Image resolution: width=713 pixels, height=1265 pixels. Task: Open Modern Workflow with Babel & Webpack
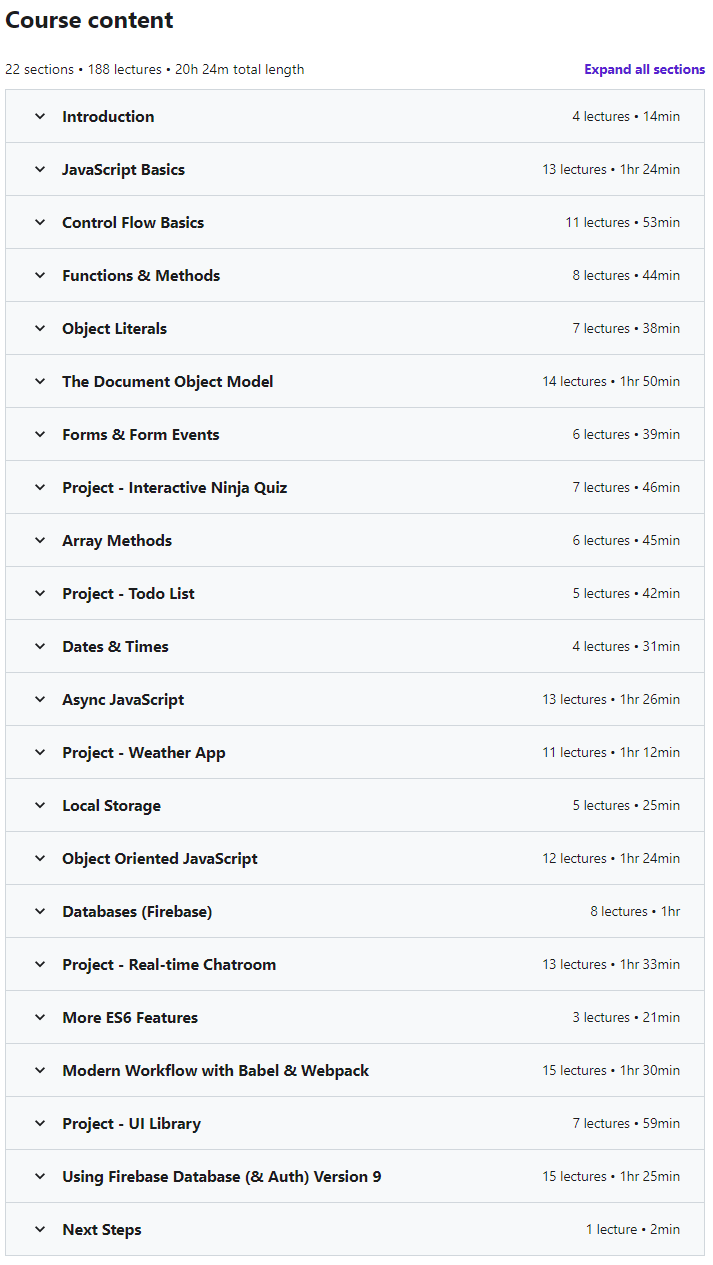(x=355, y=1070)
